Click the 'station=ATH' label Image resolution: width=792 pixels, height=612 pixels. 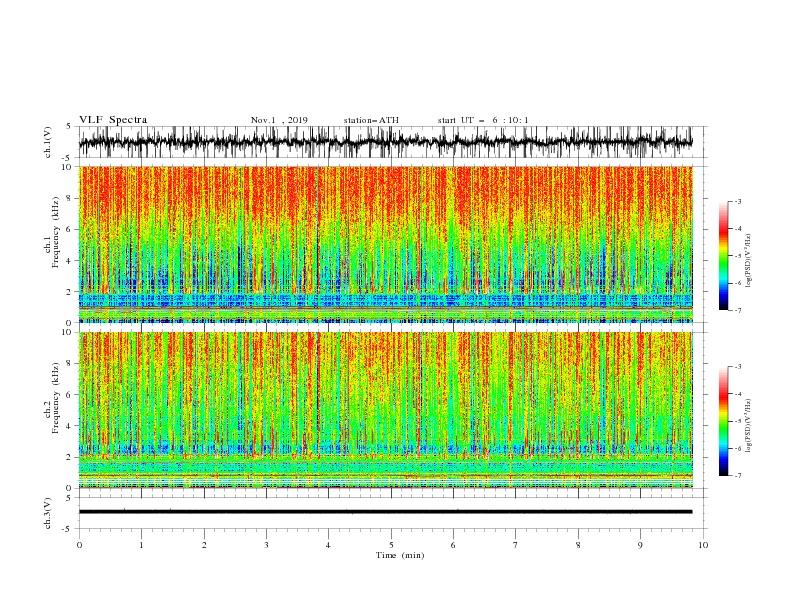click(x=371, y=120)
